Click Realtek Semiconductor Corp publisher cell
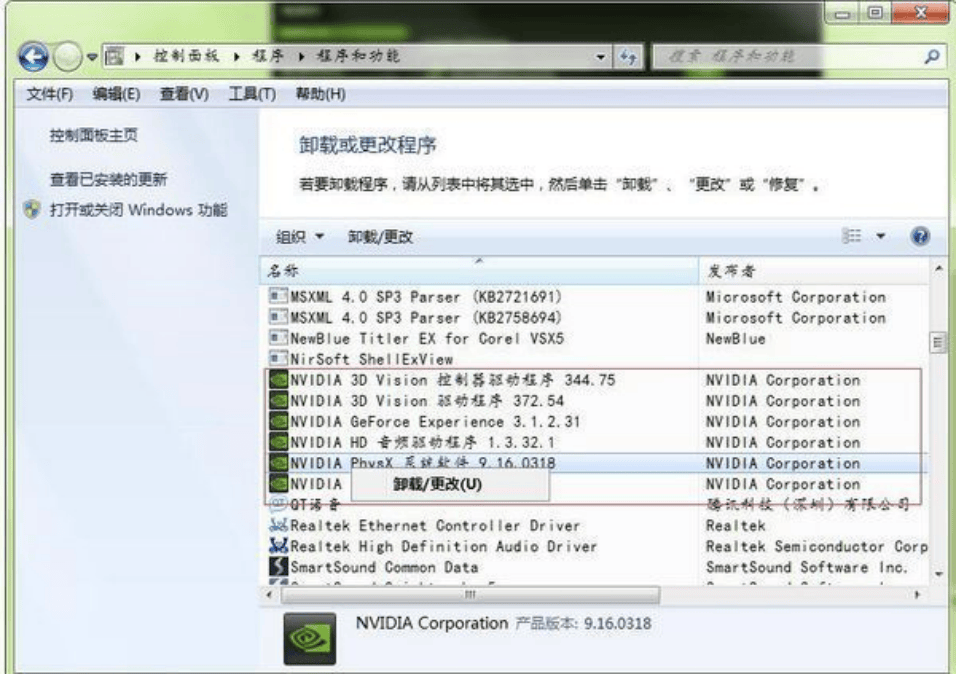Screen dimensions: 957x675 (816, 546)
